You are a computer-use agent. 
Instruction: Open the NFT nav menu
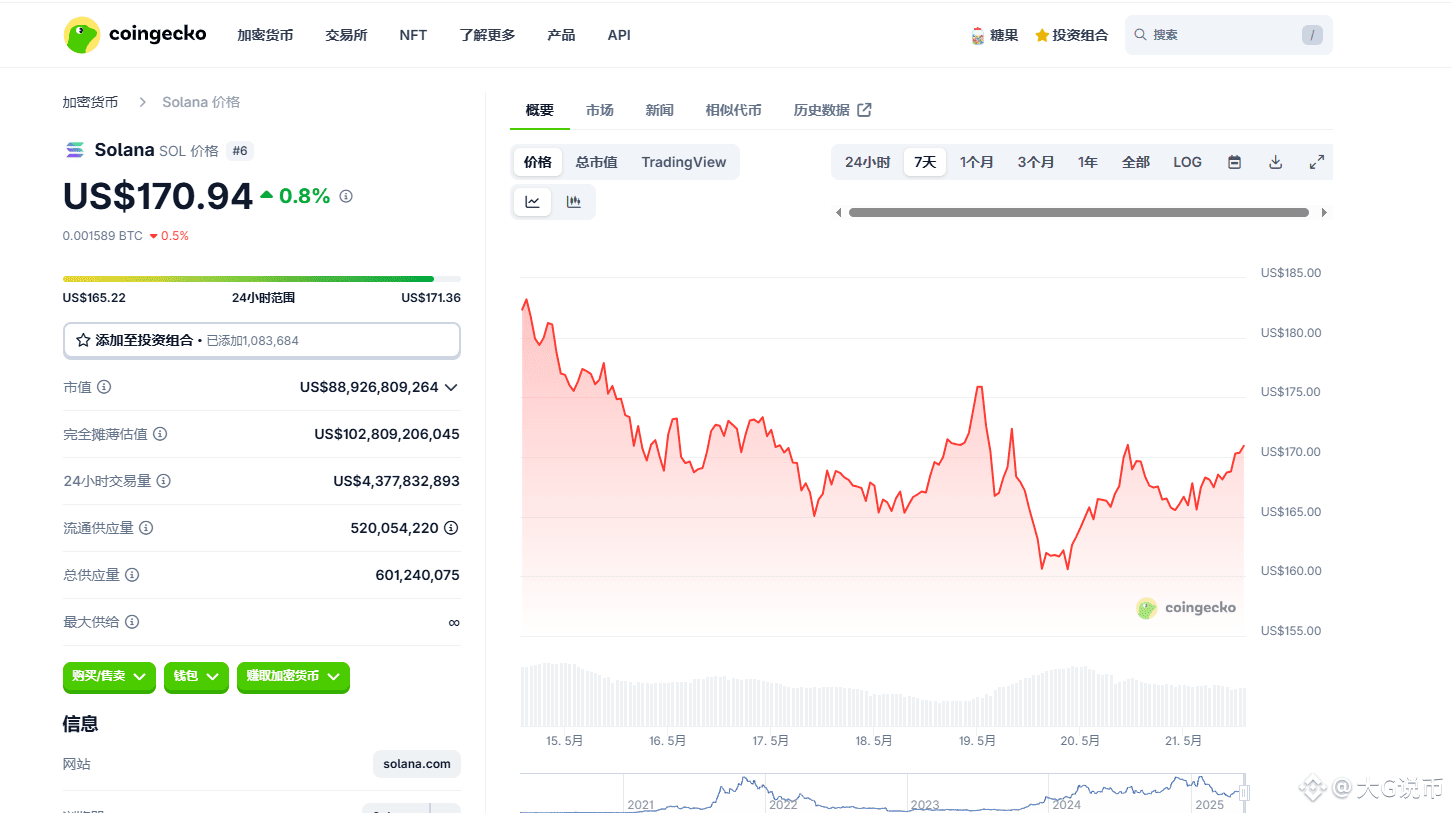(x=413, y=35)
